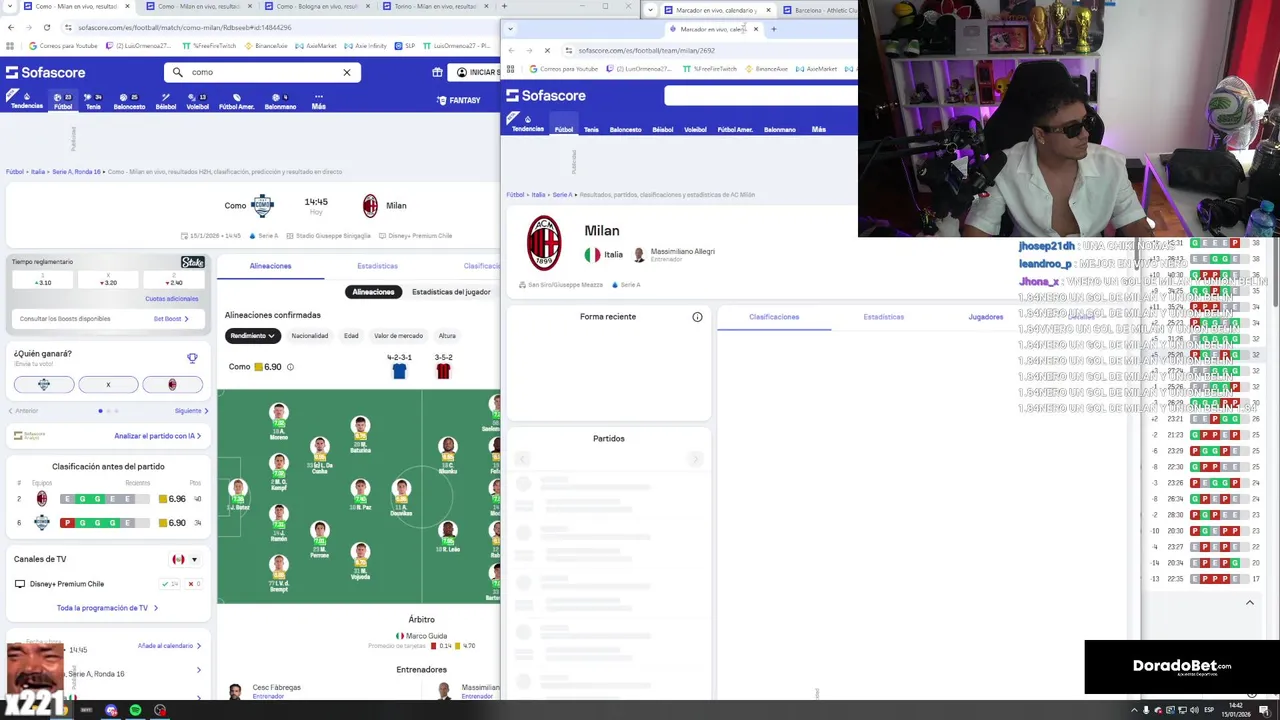This screenshot has width=1280, height=720.
Task: Click Milan row in pre-match standings
Action: (x=108, y=499)
